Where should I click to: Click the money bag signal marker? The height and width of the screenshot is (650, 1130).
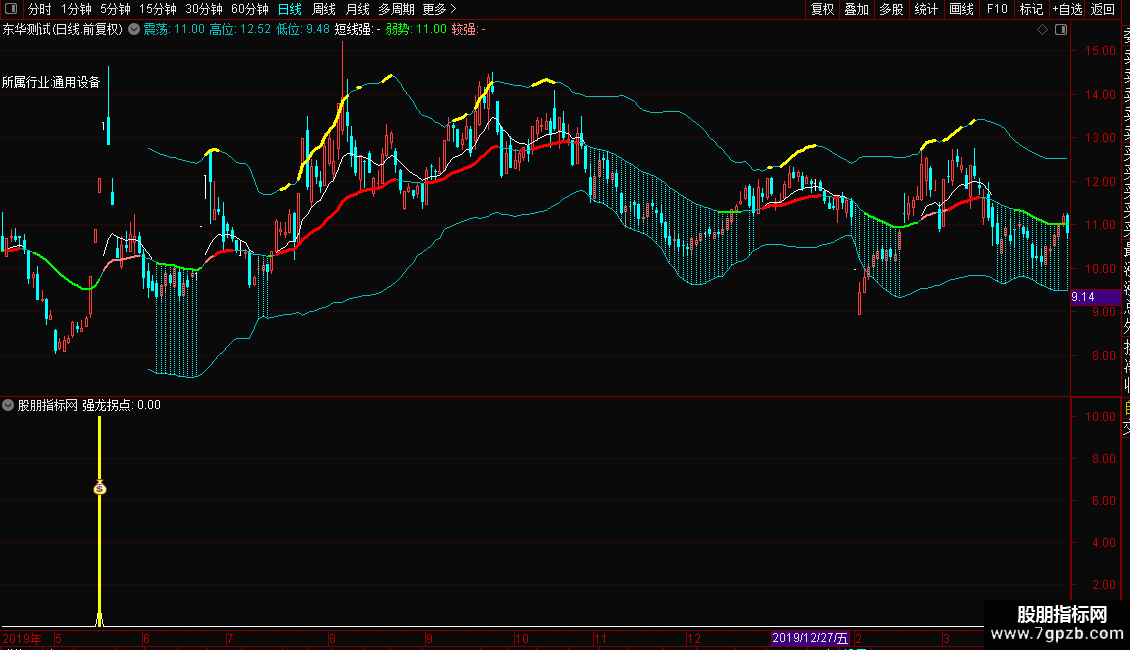tap(99, 488)
